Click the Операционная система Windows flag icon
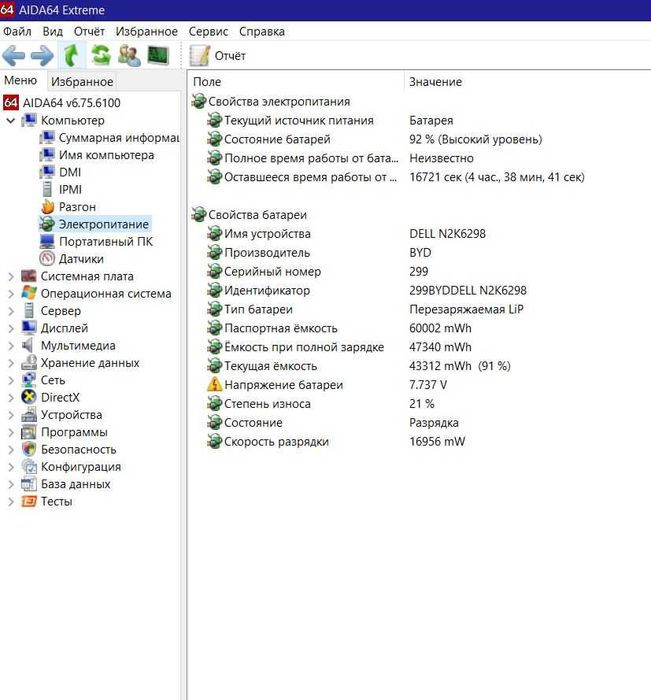The image size is (651, 700). (x=29, y=293)
